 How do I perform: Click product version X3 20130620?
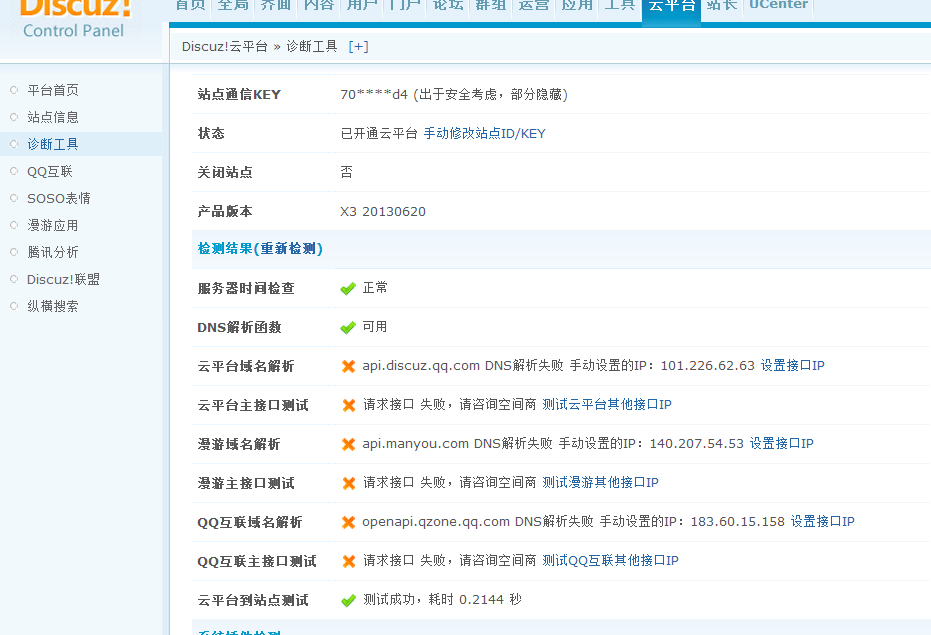coord(383,212)
